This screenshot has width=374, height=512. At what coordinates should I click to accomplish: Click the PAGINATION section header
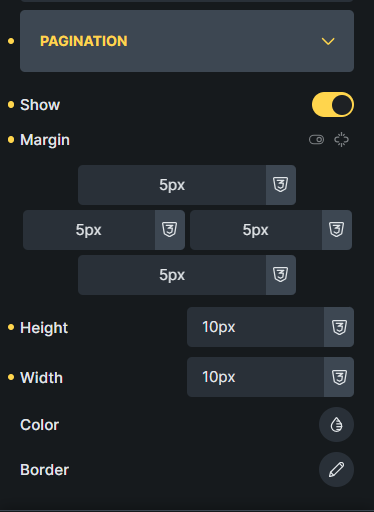[187, 41]
